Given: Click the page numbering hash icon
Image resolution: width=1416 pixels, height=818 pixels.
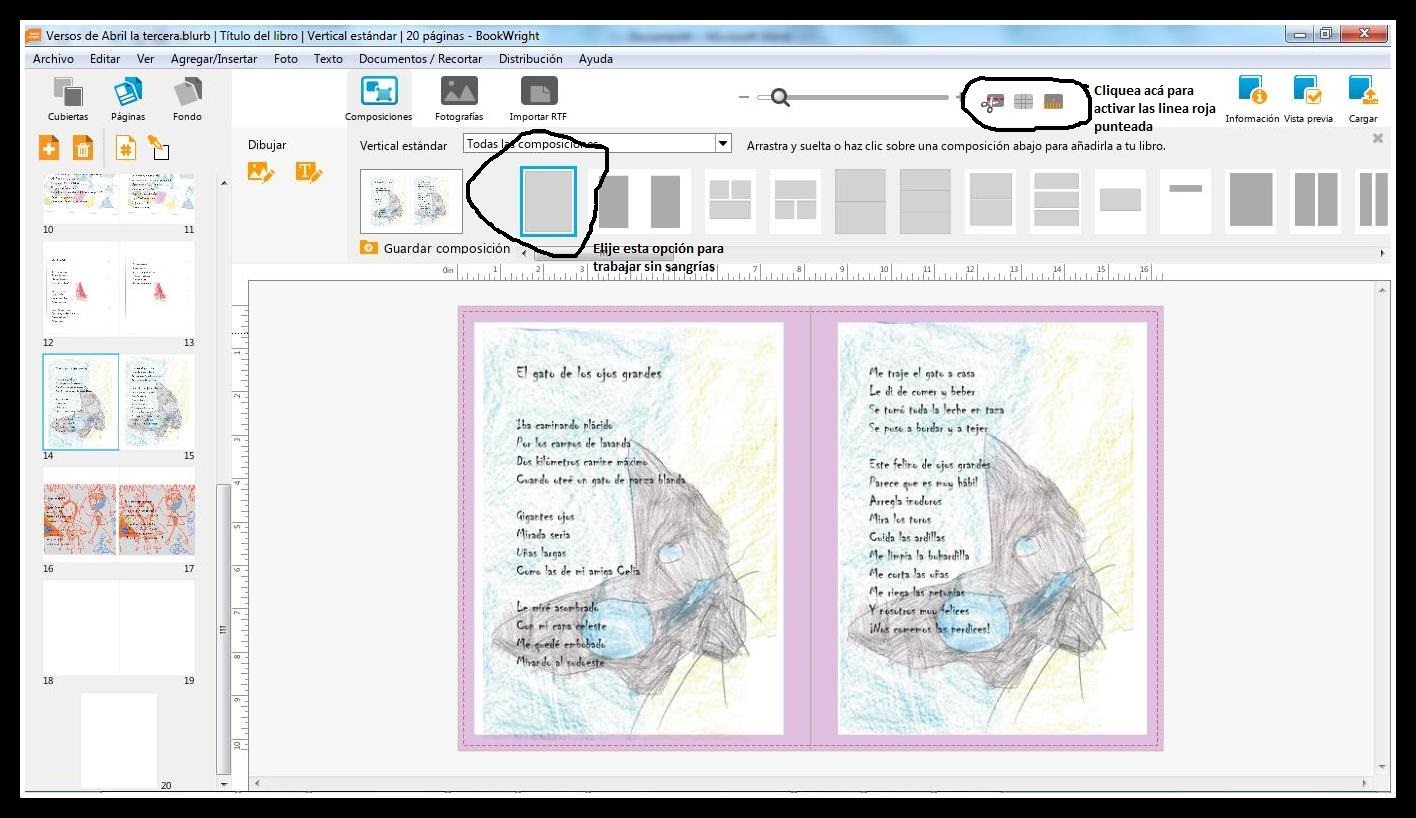Looking at the screenshot, I should [125, 148].
